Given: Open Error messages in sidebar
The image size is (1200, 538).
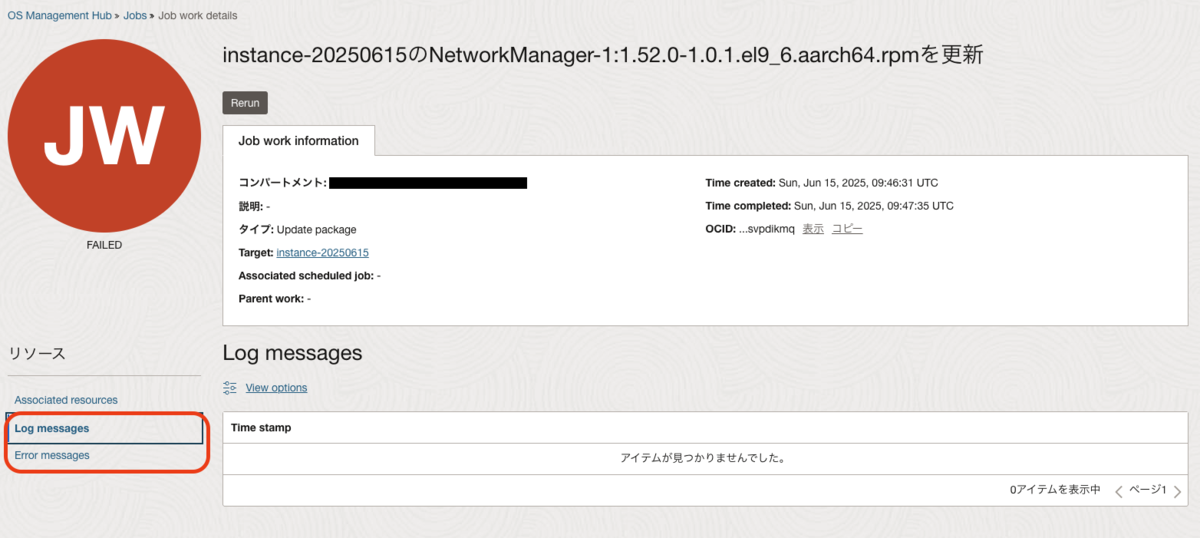Looking at the screenshot, I should tap(52, 455).
